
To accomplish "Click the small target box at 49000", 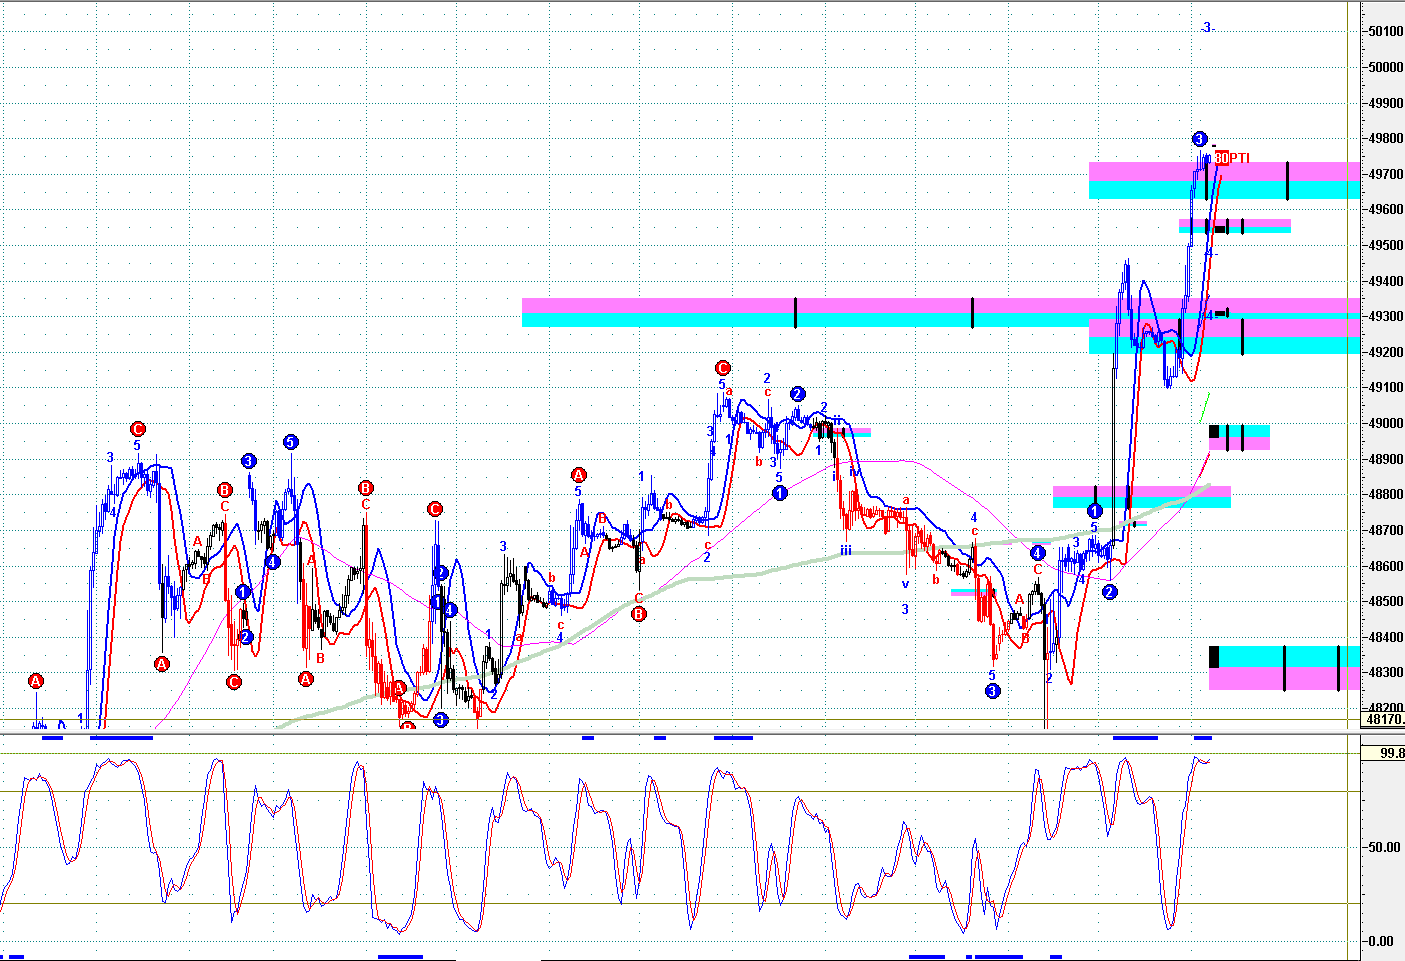I will [x=1240, y=437].
